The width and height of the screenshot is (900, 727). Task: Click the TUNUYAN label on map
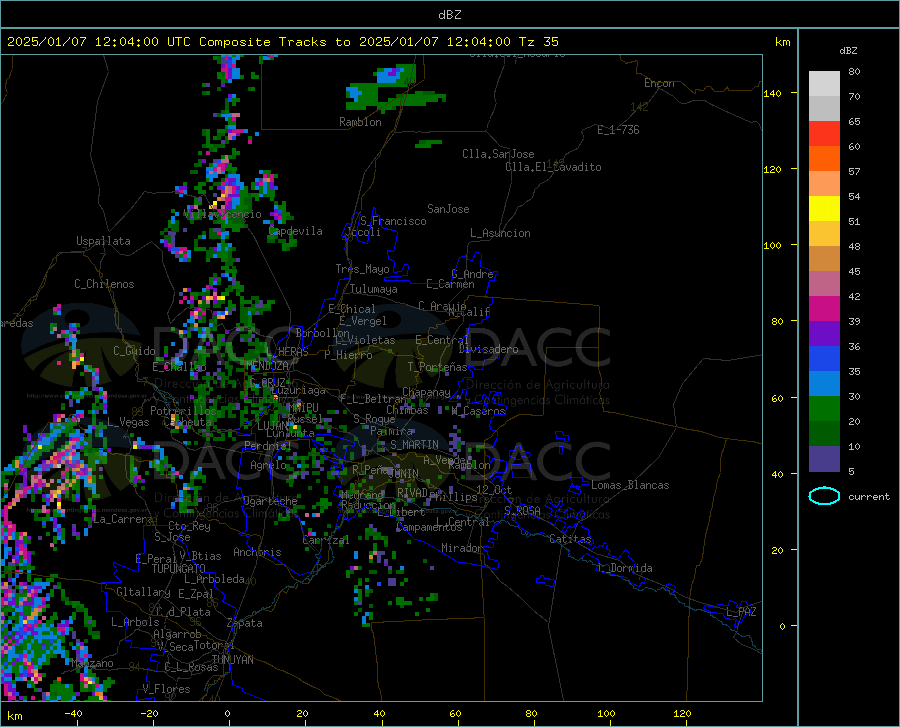point(232,659)
